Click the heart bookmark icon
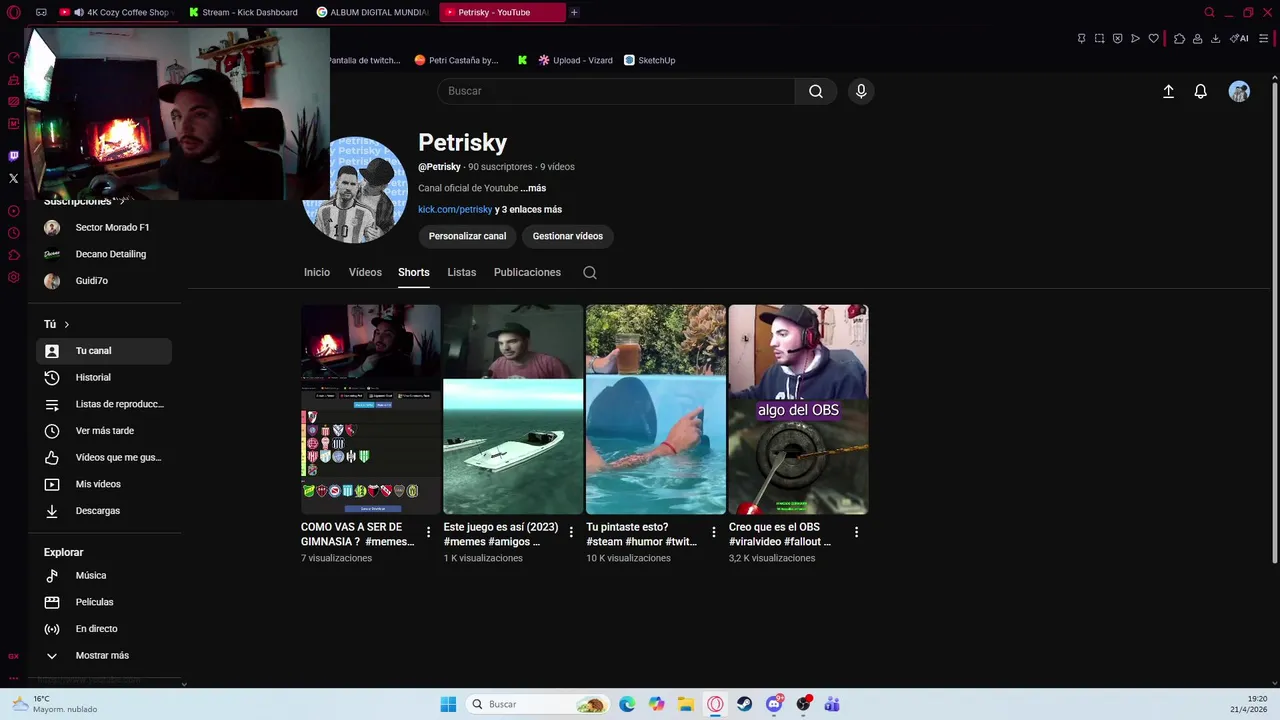 1153,39
